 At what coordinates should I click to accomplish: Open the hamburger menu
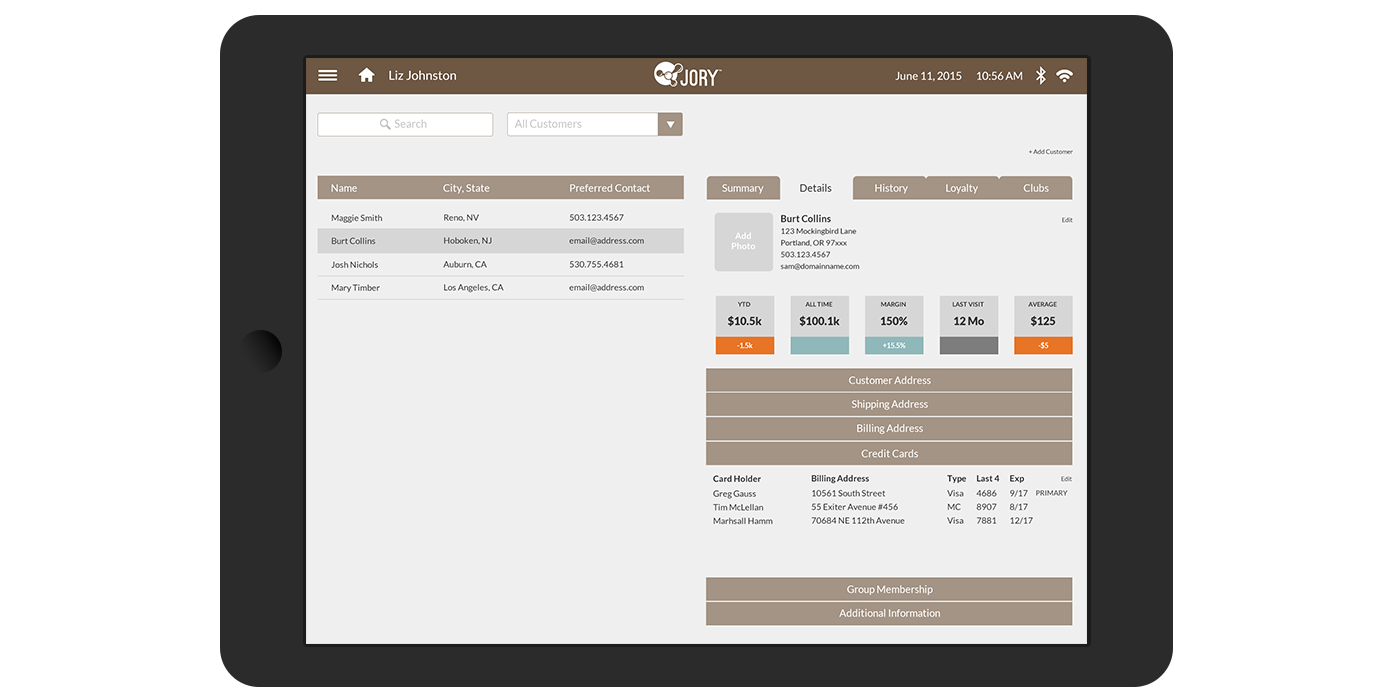[x=327, y=75]
